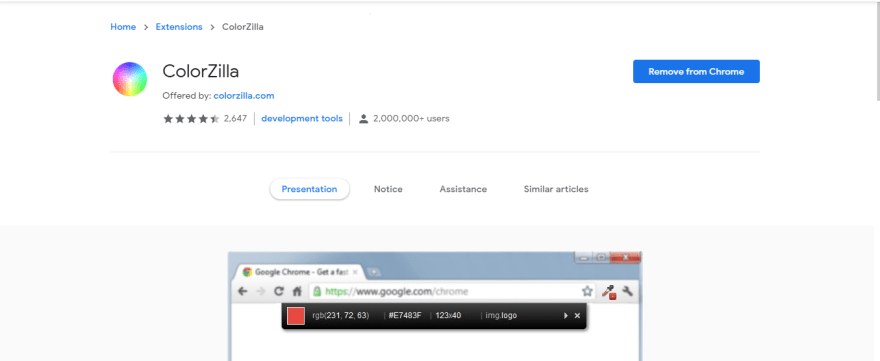Click the home icon in screenshot browser
The height and width of the screenshot is (361, 880).
pyautogui.click(x=297, y=291)
